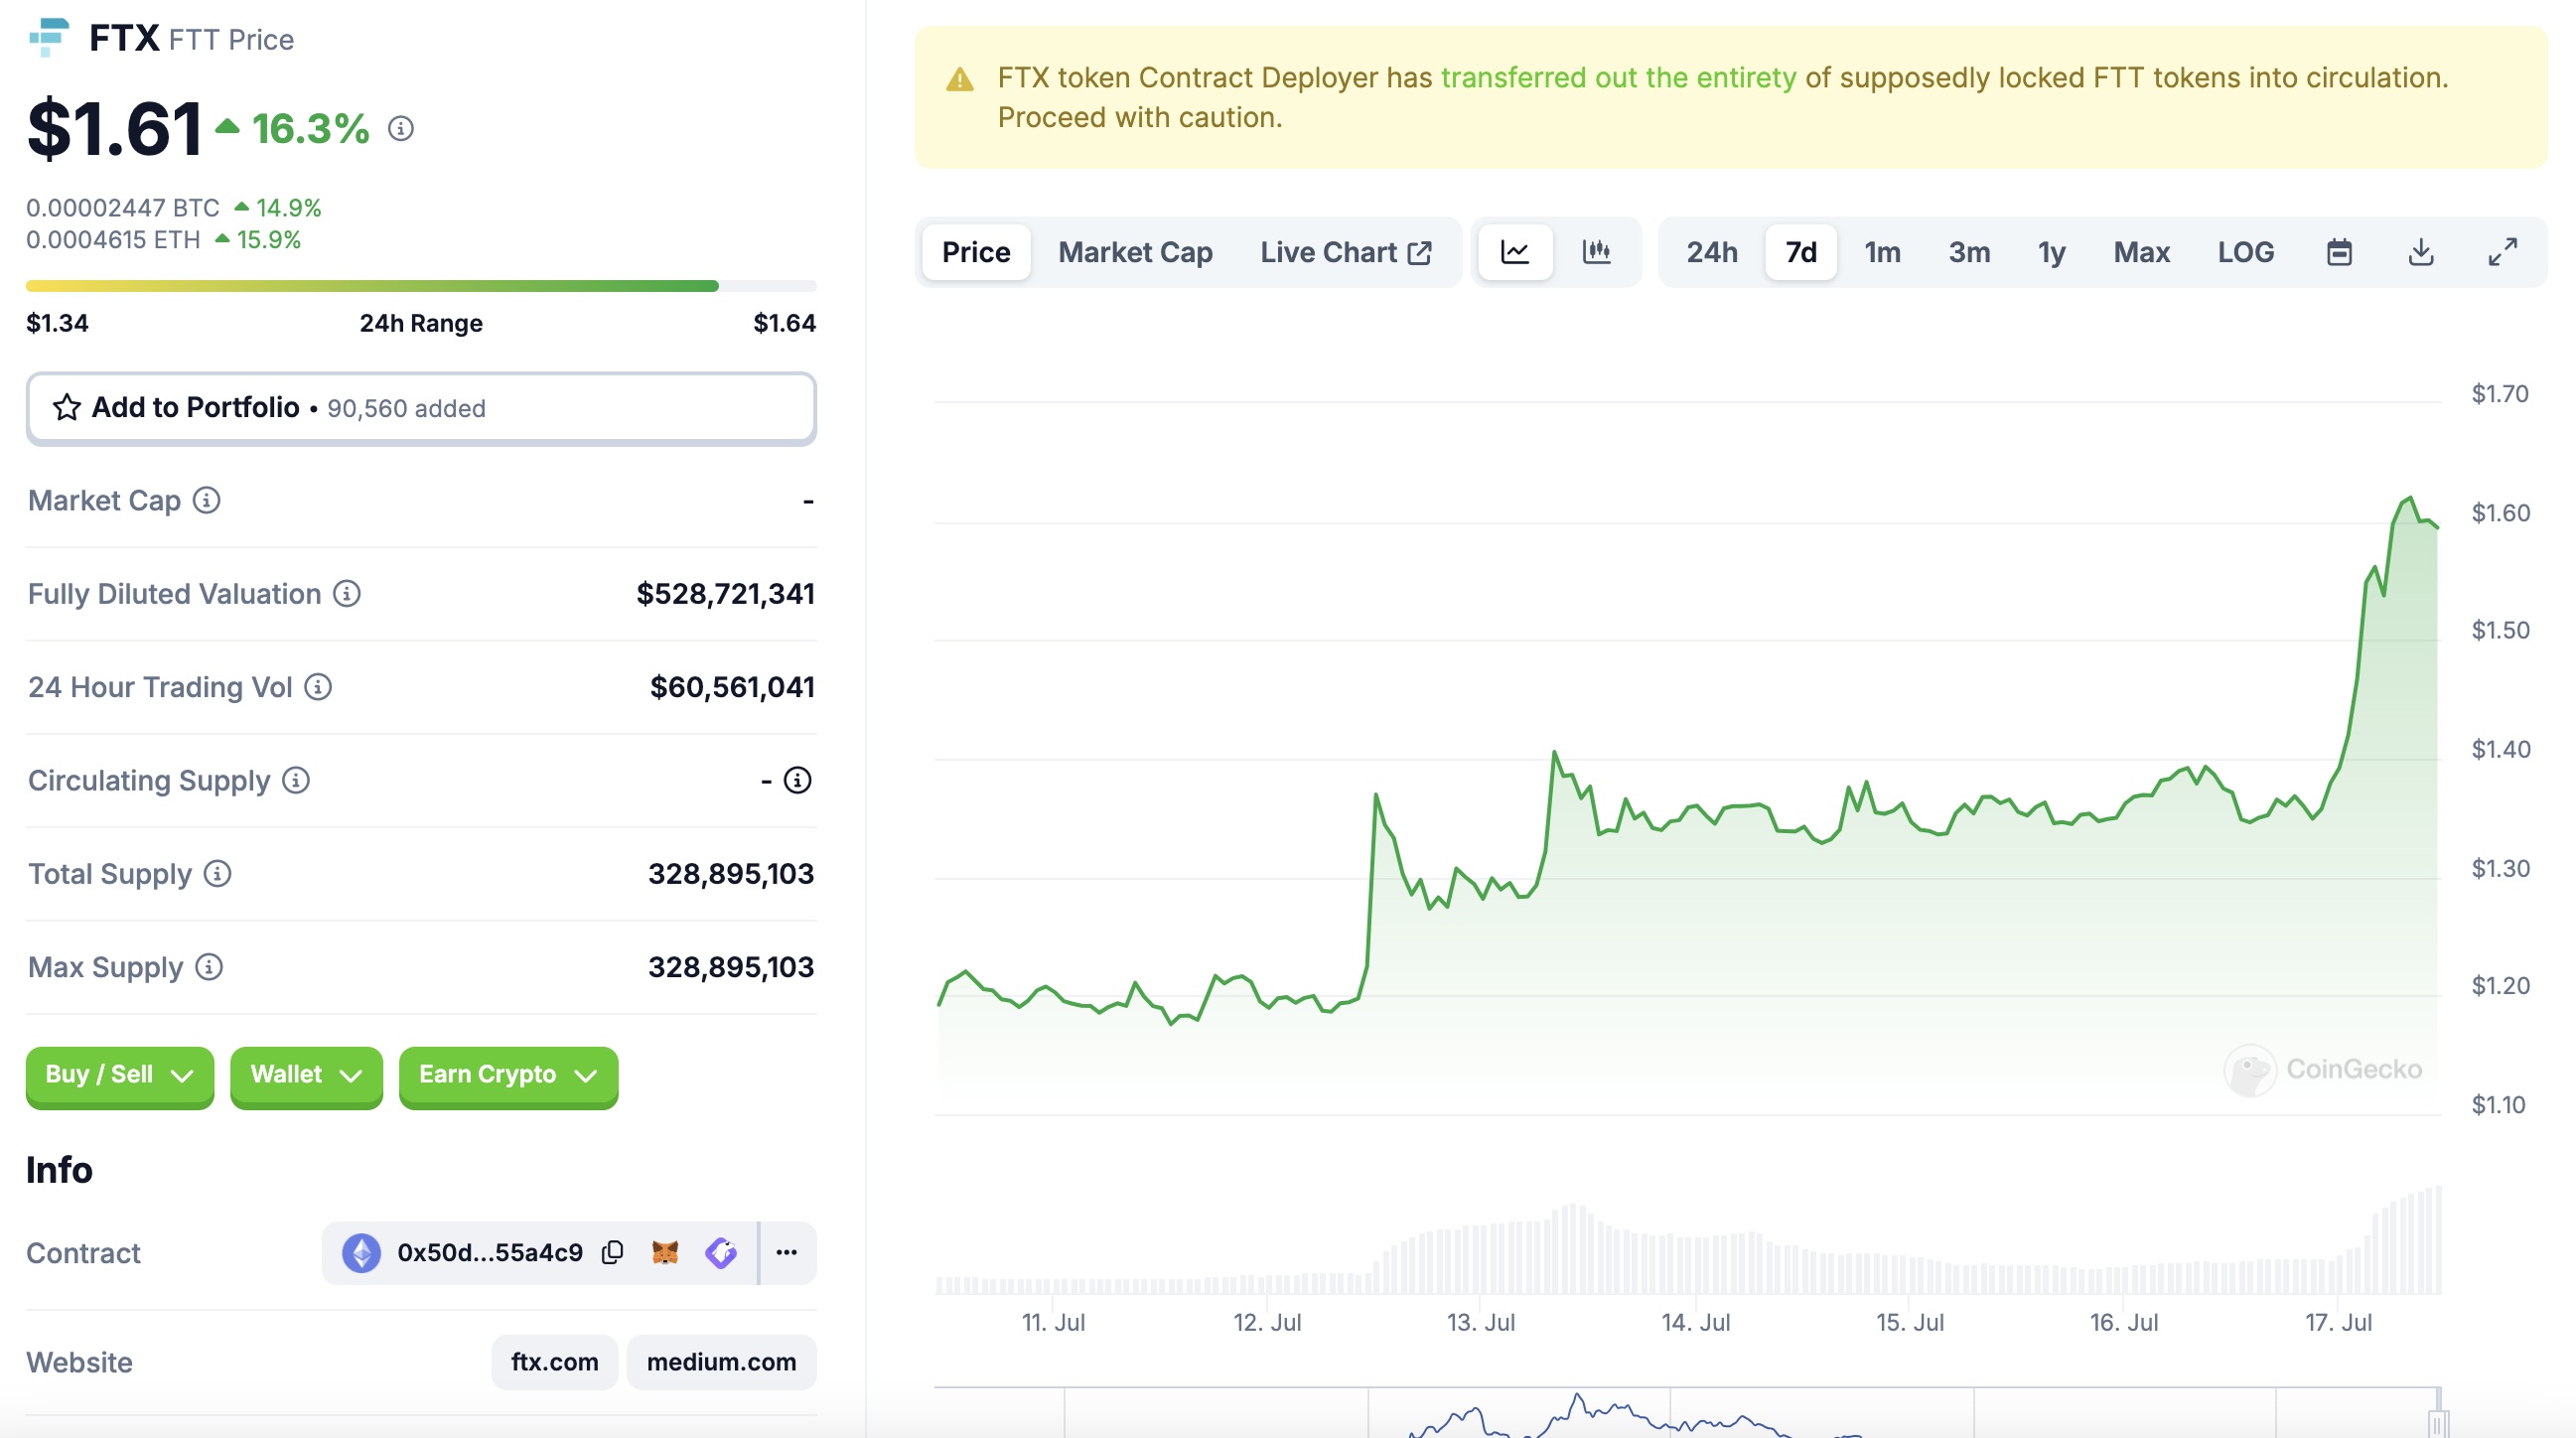The width and height of the screenshot is (2576, 1438).
Task: Click the Add to Portfolio star button
Action: pos(421,408)
